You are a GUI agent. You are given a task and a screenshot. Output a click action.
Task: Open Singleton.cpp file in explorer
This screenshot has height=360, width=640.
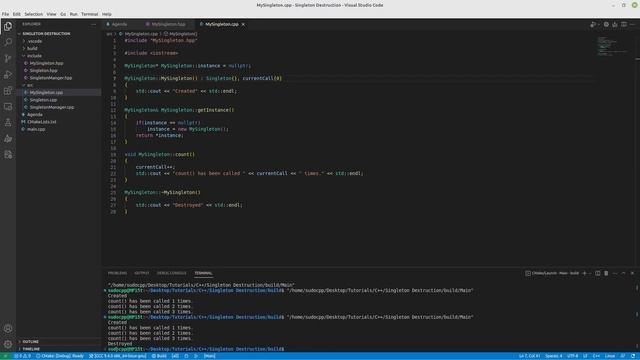tap(43, 100)
